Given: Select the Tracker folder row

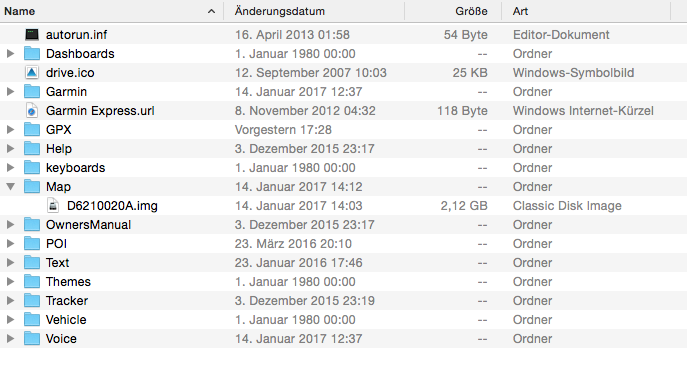Looking at the screenshot, I should pyautogui.click(x=344, y=301).
